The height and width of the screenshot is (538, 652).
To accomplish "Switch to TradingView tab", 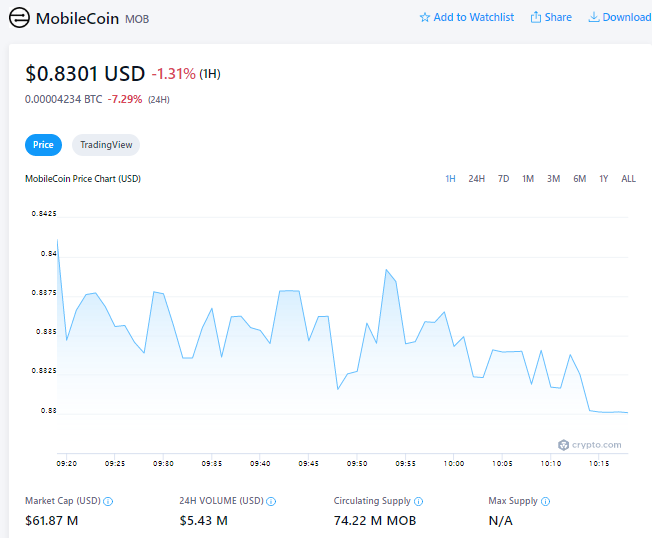I will click(x=106, y=145).
